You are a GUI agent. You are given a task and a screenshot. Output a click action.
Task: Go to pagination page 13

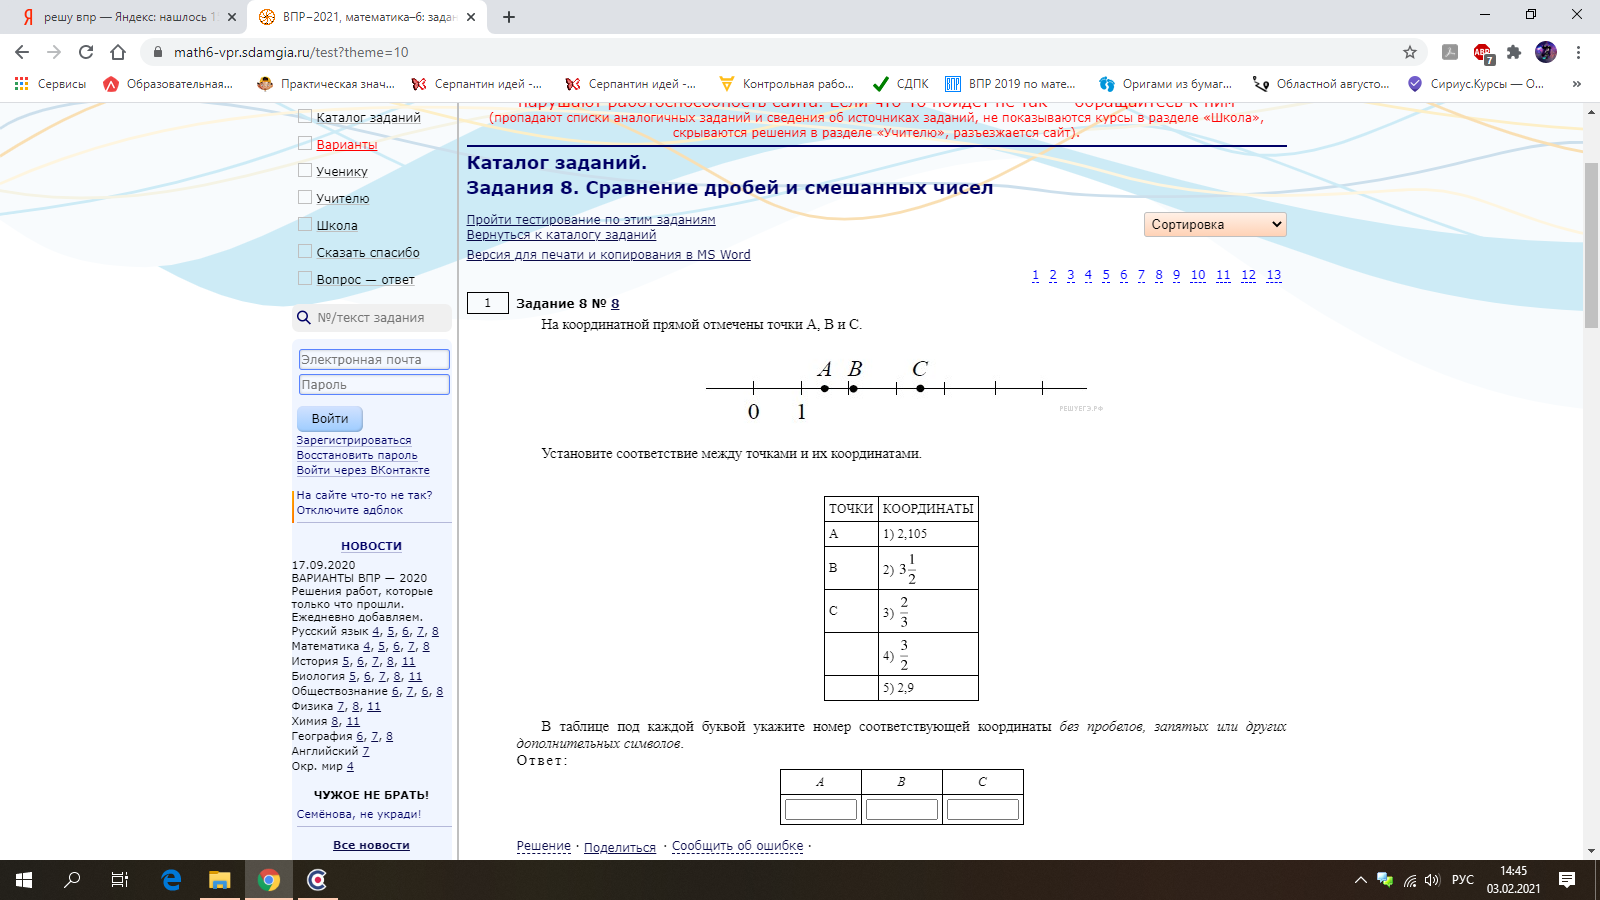[x=1273, y=275]
